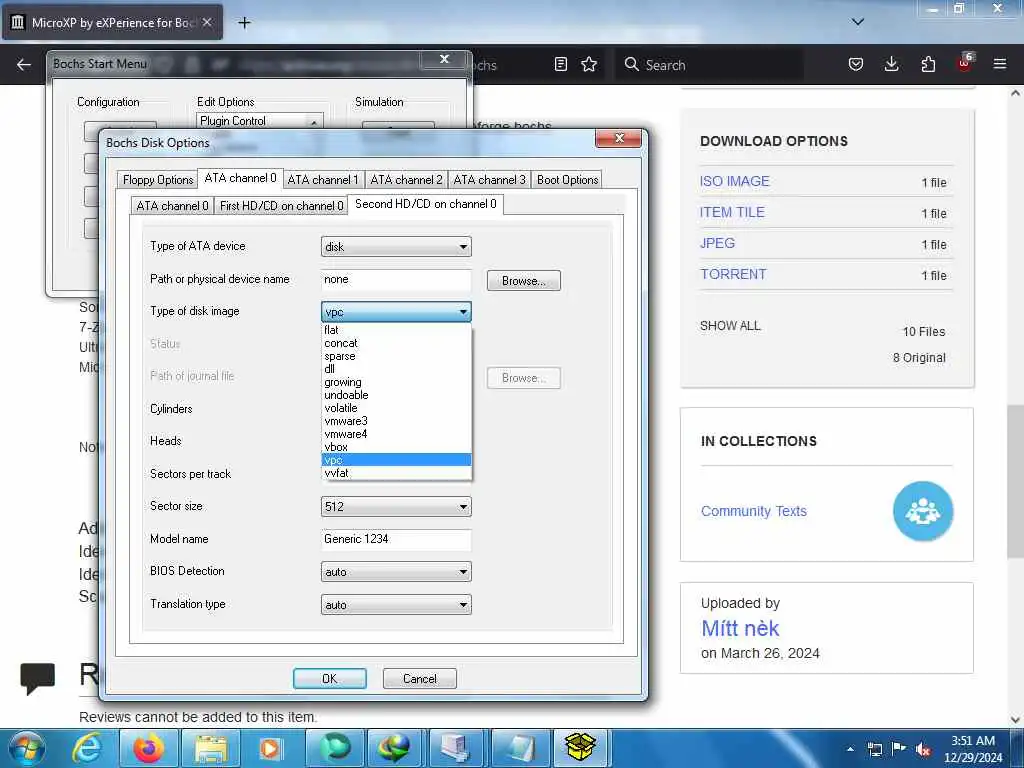The height and width of the screenshot is (768, 1024).
Task: Choose undoable in disk image list
Action: tap(396, 395)
